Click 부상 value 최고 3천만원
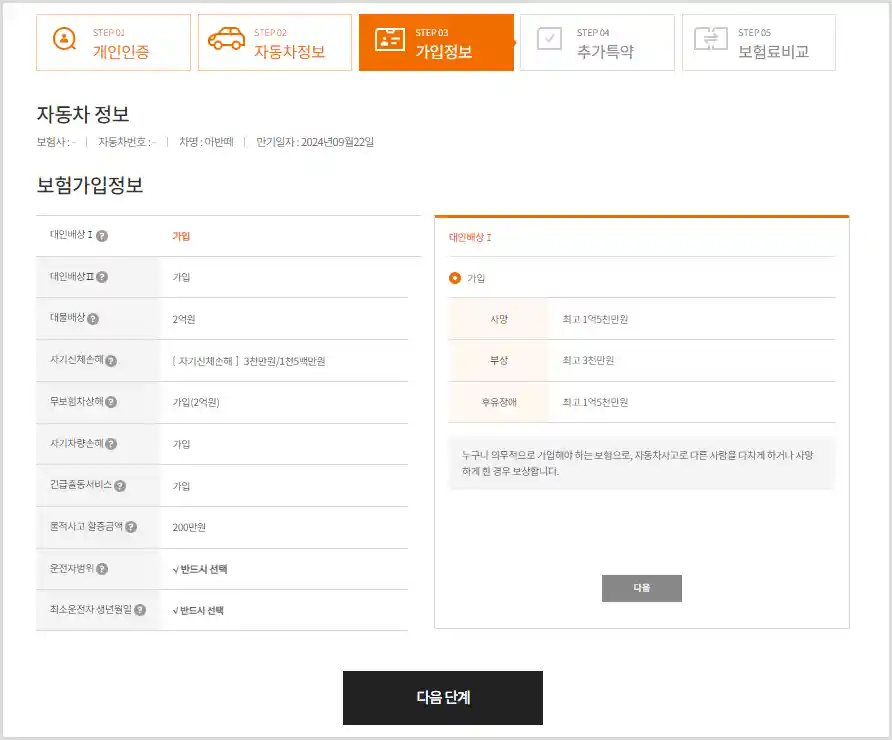 pos(588,361)
